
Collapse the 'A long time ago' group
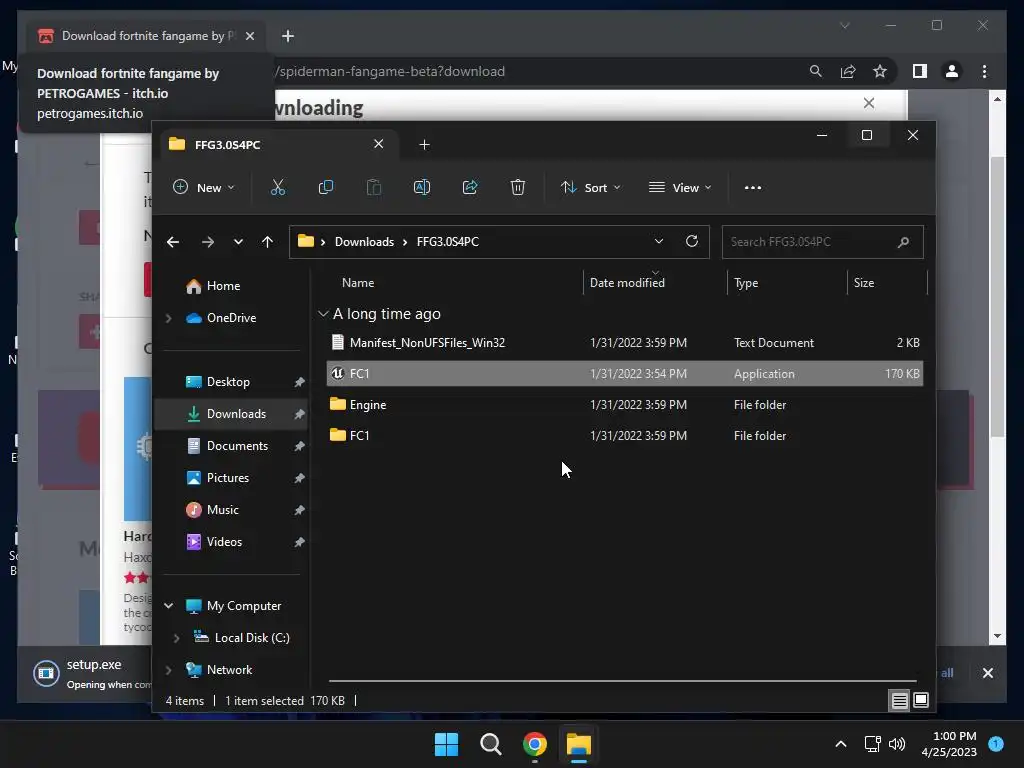(x=323, y=314)
